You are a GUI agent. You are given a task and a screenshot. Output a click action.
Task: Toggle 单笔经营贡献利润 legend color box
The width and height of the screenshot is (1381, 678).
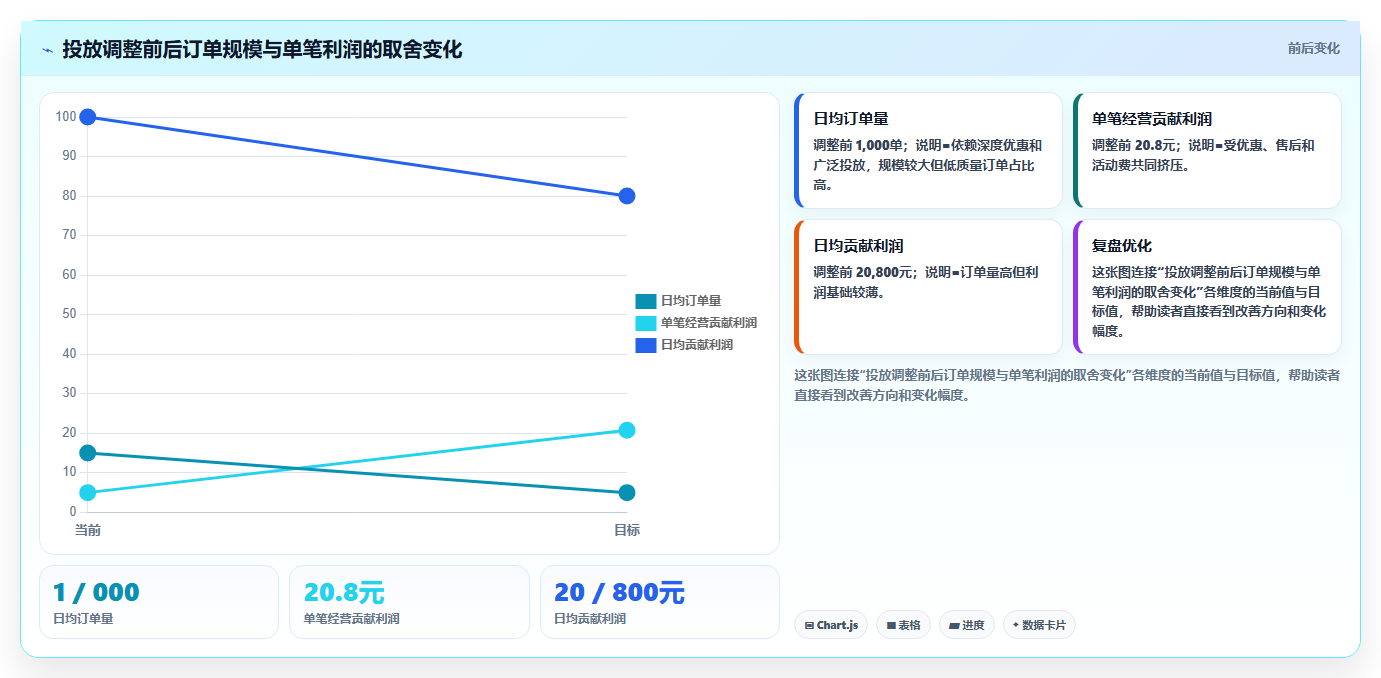(x=646, y=323)
